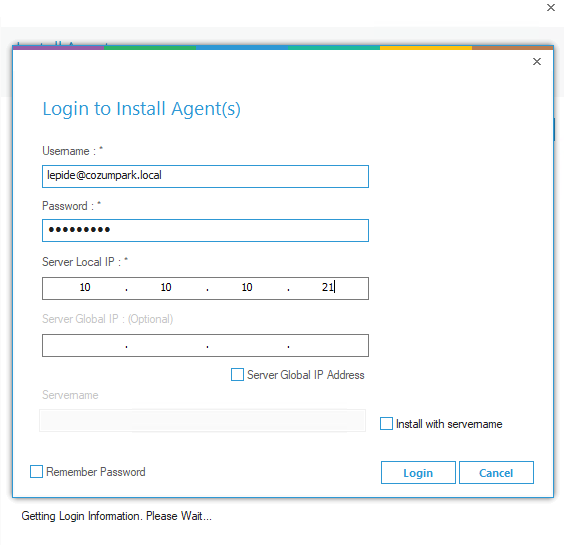Select second octet of Server Local IP

coord(166,287)
